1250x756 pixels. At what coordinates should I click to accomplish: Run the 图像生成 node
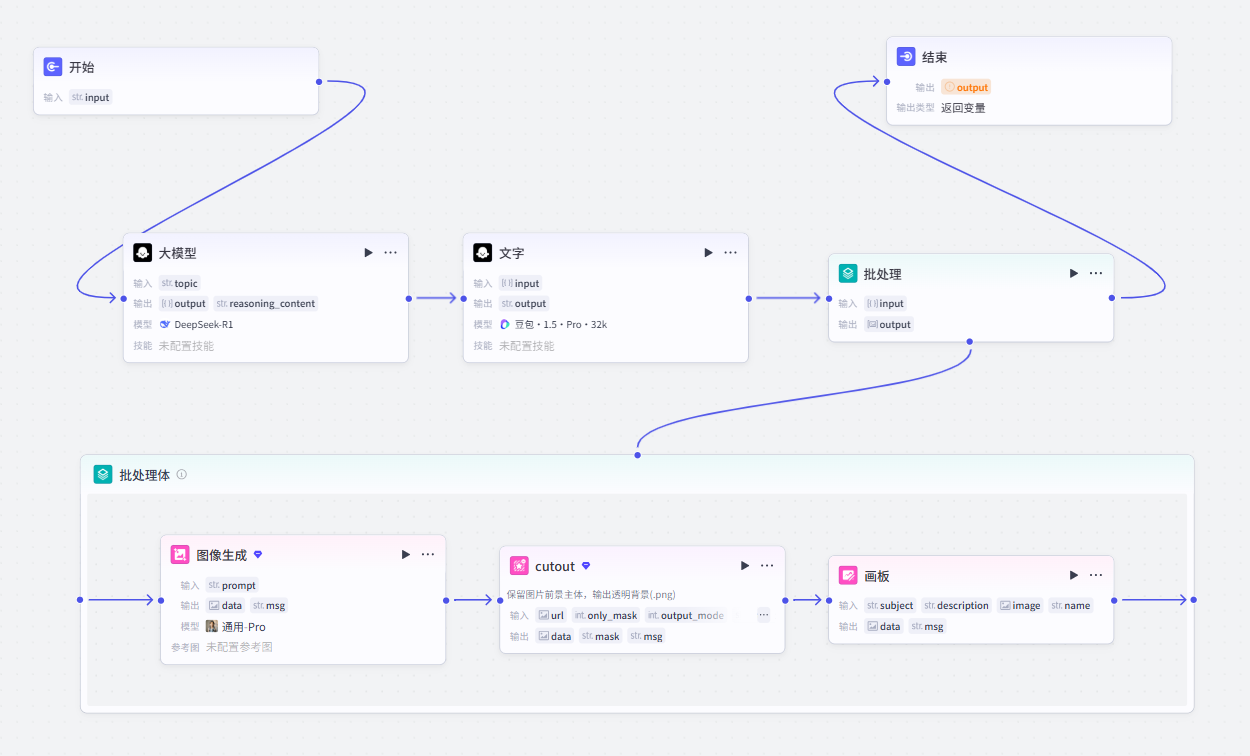click(406, 554)
